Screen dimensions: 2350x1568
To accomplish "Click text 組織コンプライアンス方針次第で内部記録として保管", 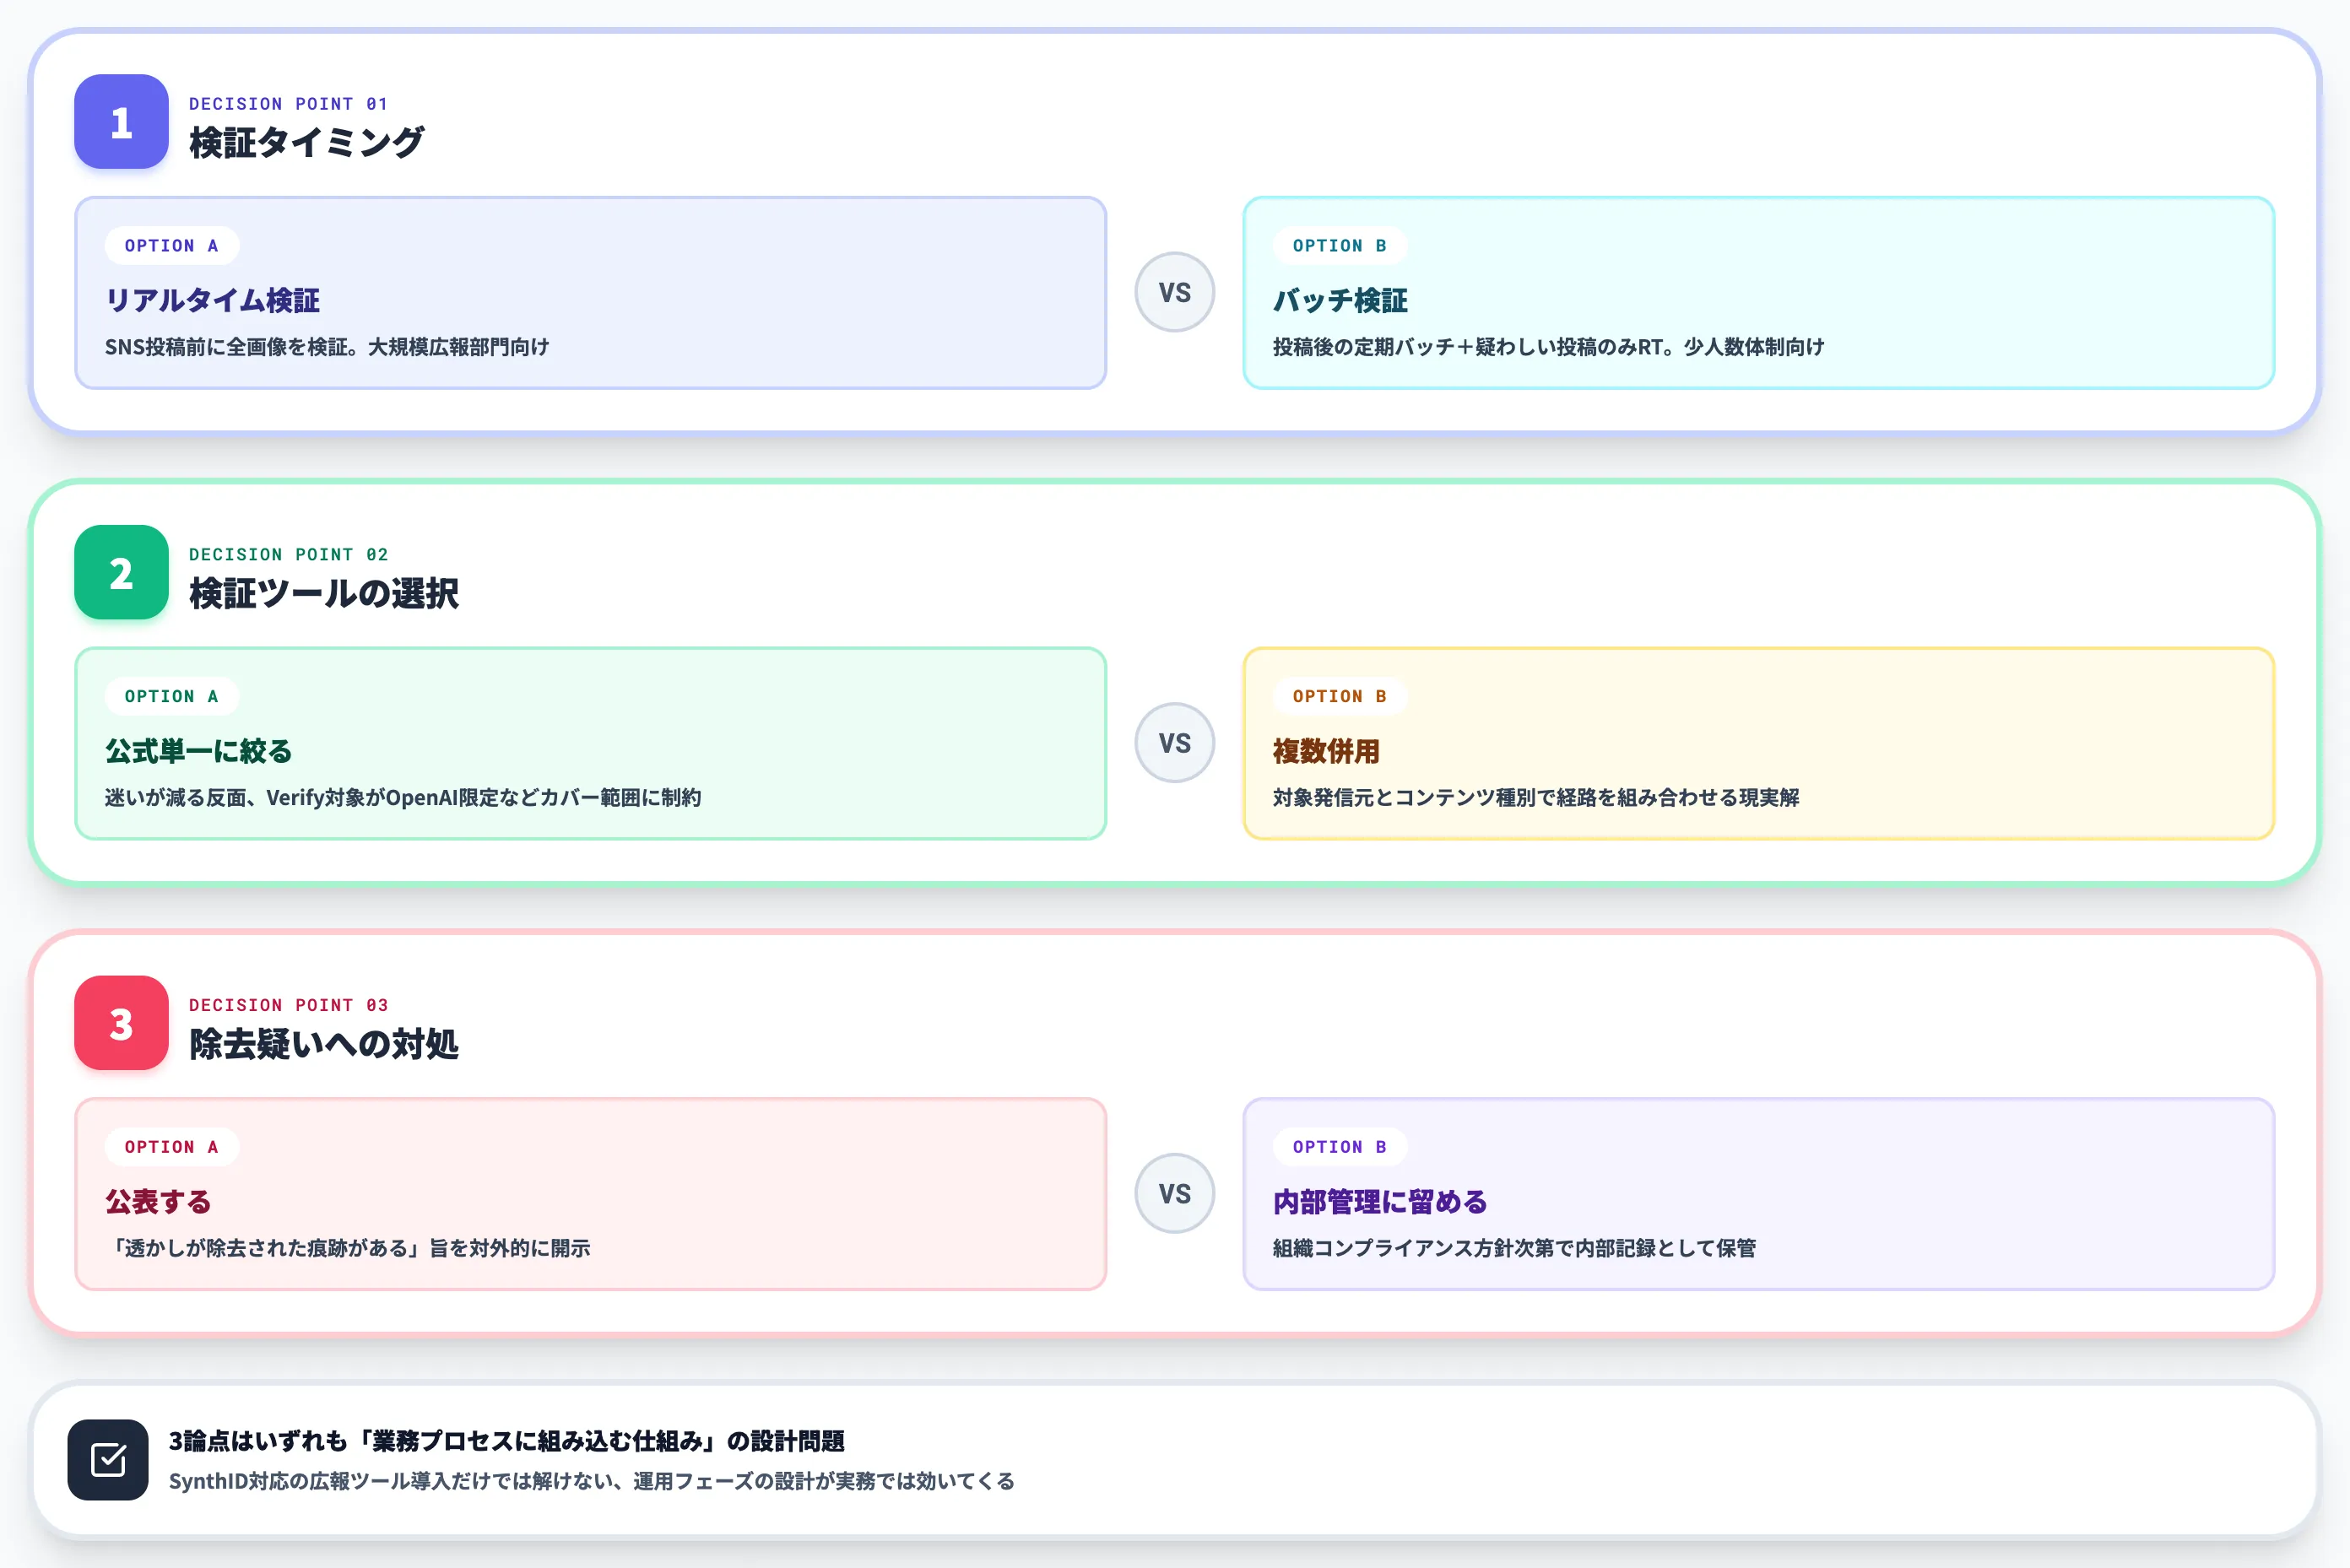I will (x=1514, y=1248).
